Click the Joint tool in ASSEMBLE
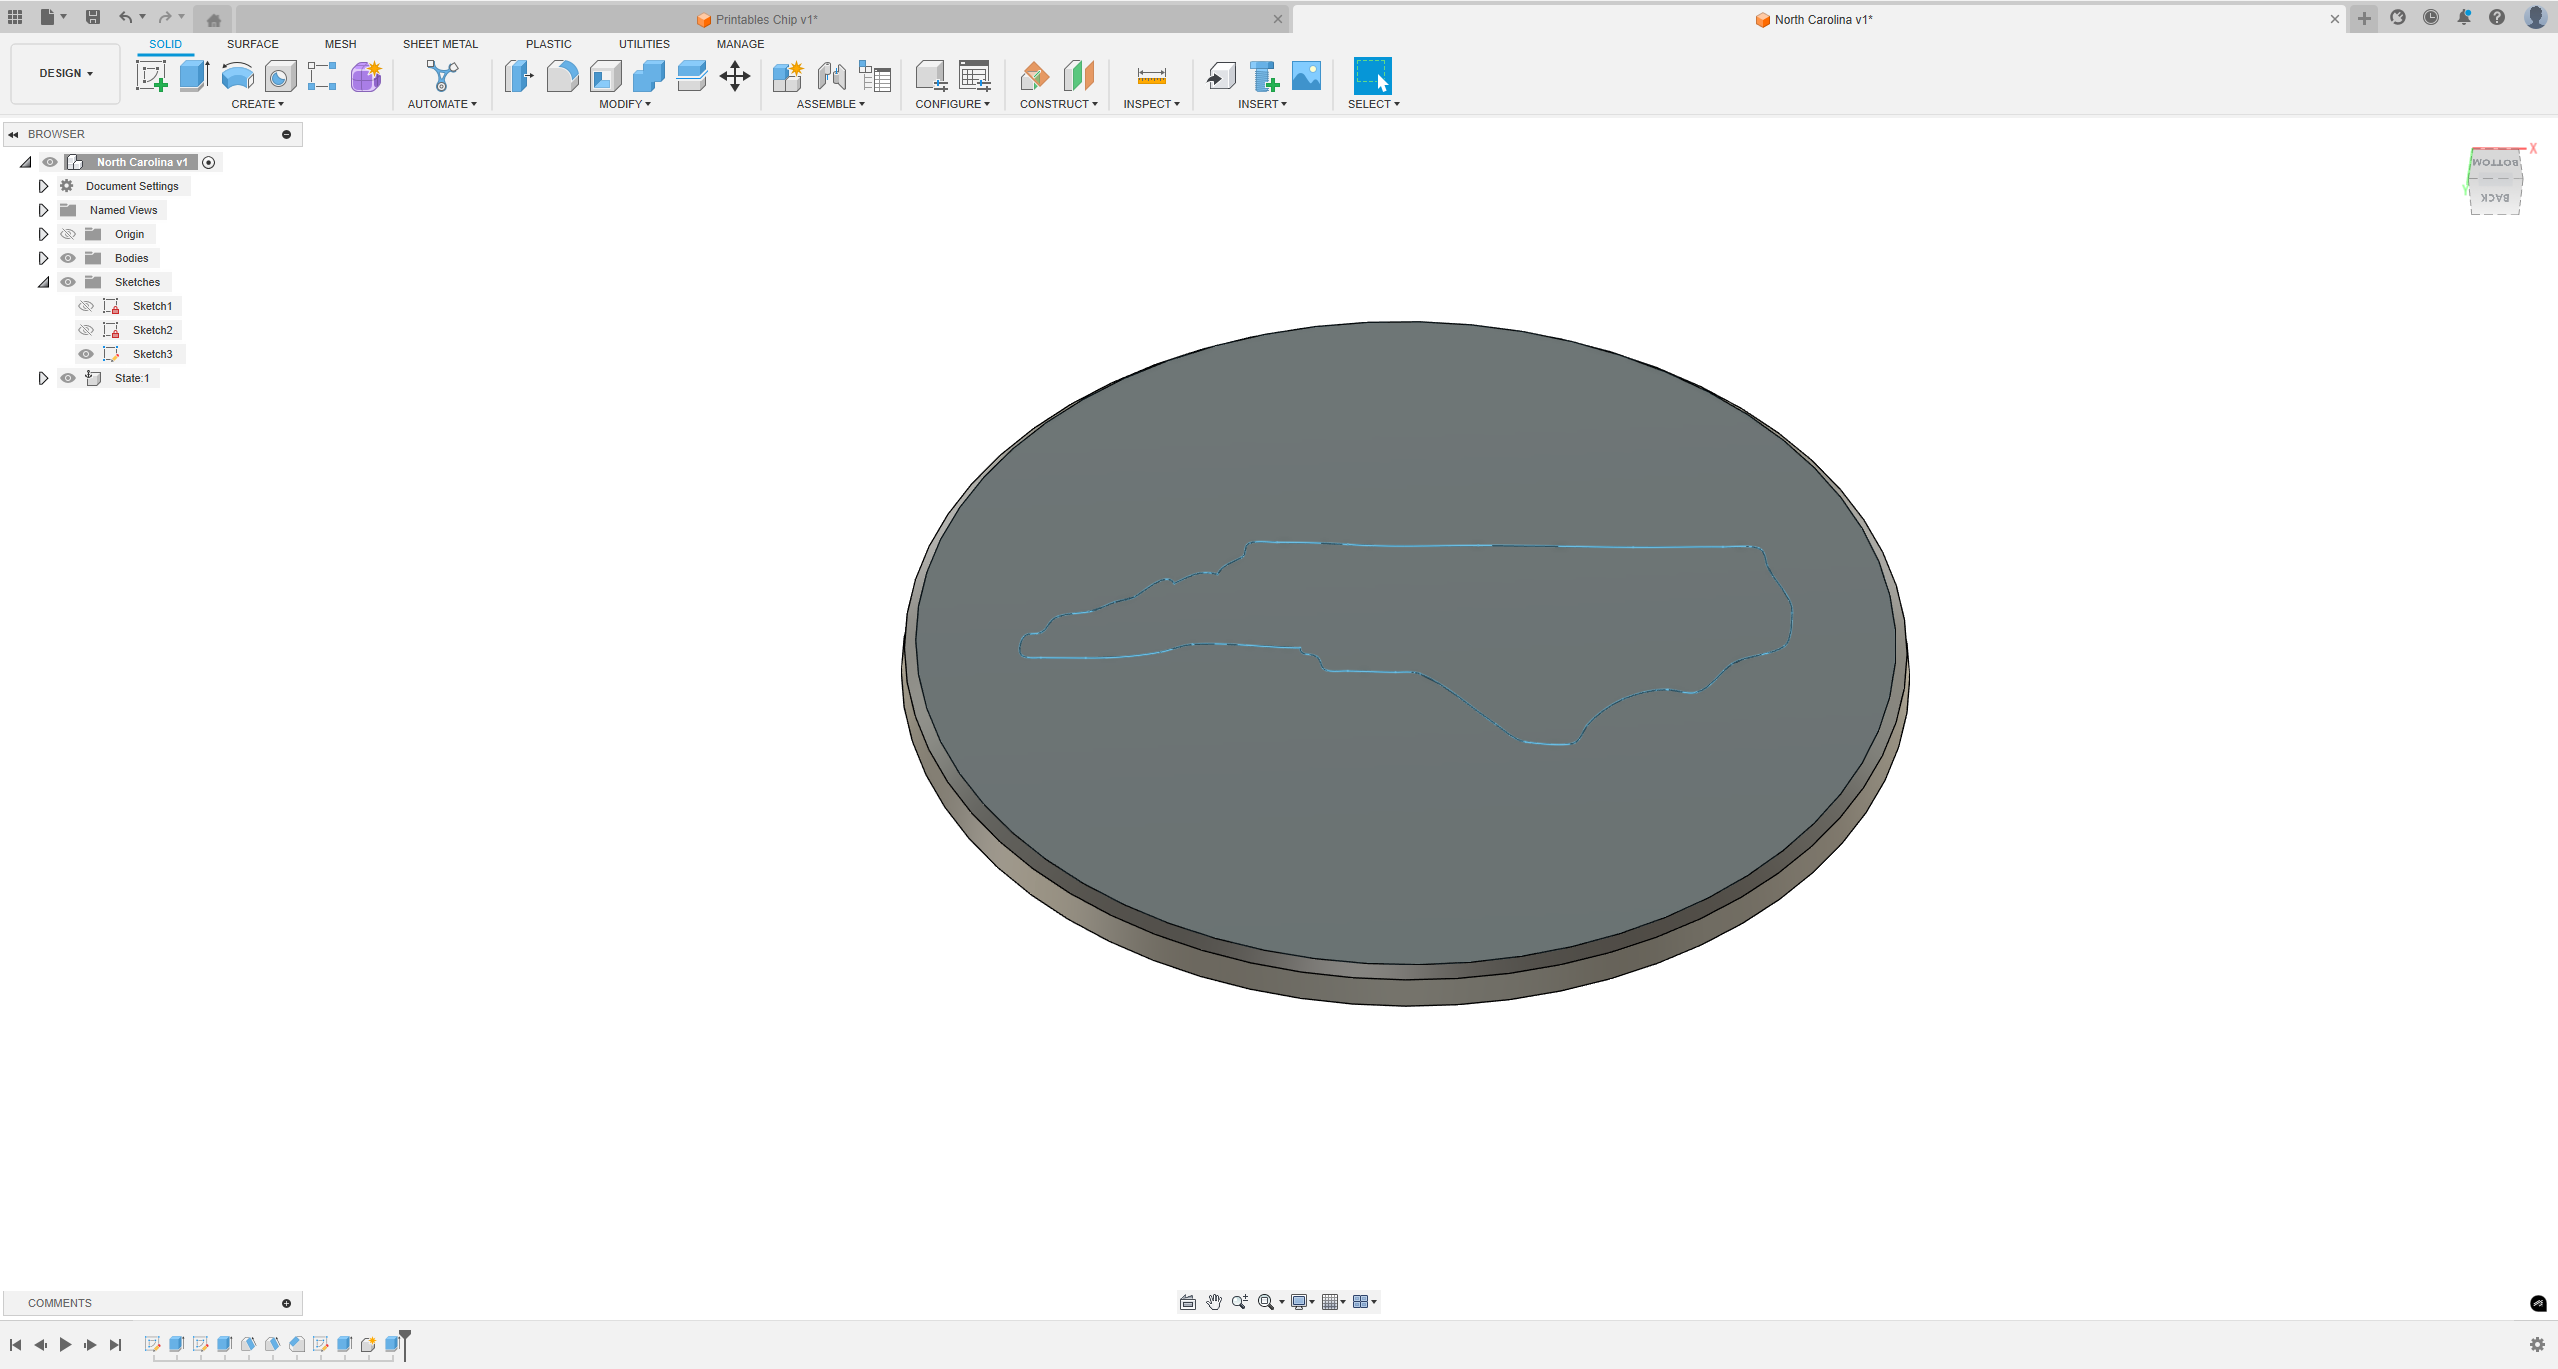This screenshot has height=1369, width=2558. (x=831, y=74)
